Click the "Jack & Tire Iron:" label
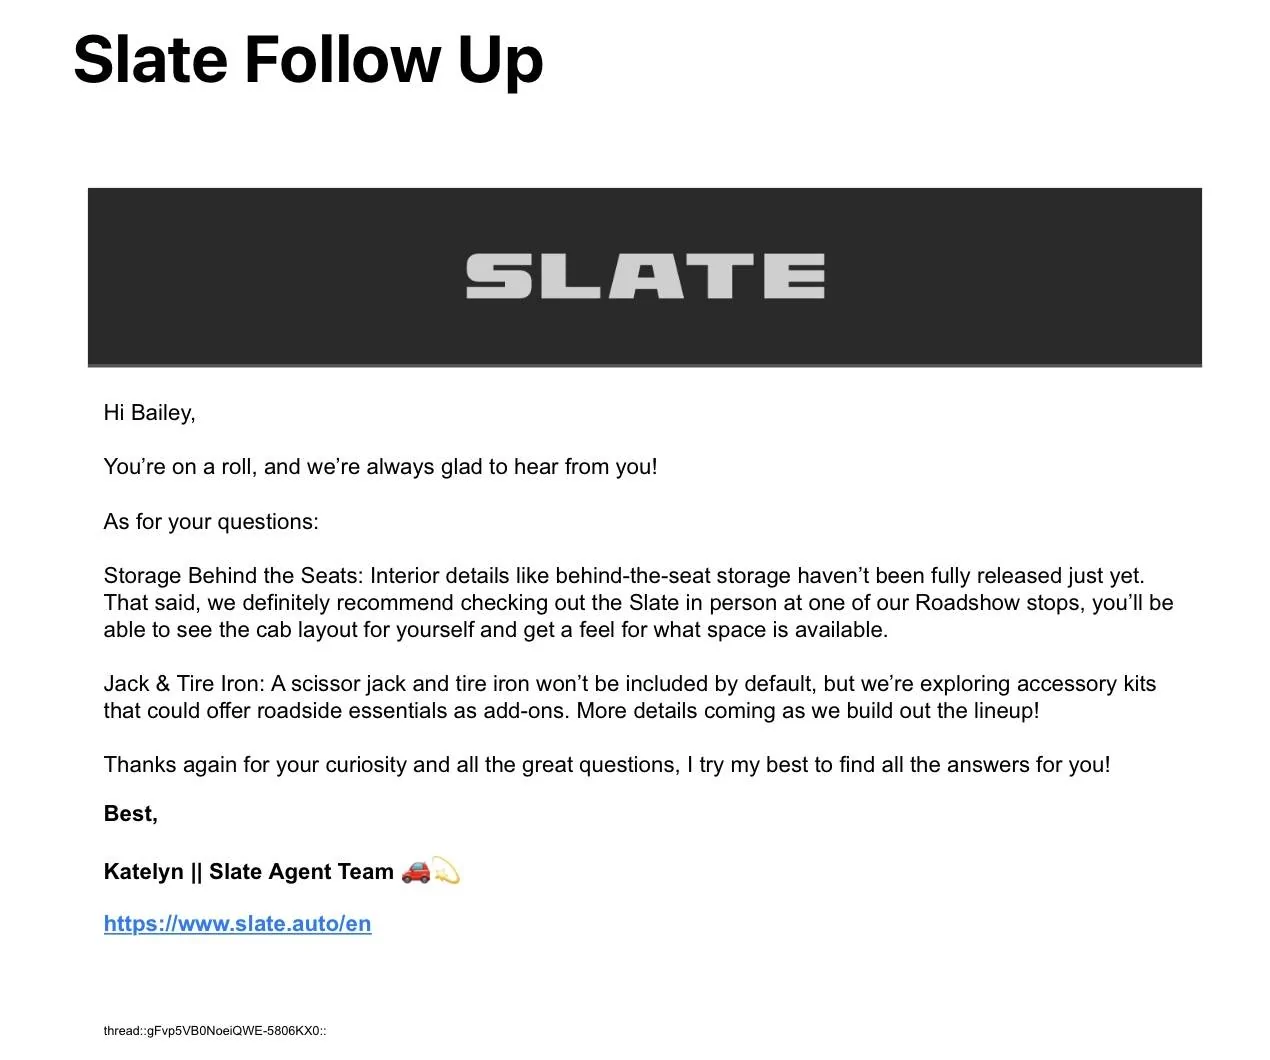This screenshot has height=1060, width=1270. pyautogui.click(x=184, y=684)
